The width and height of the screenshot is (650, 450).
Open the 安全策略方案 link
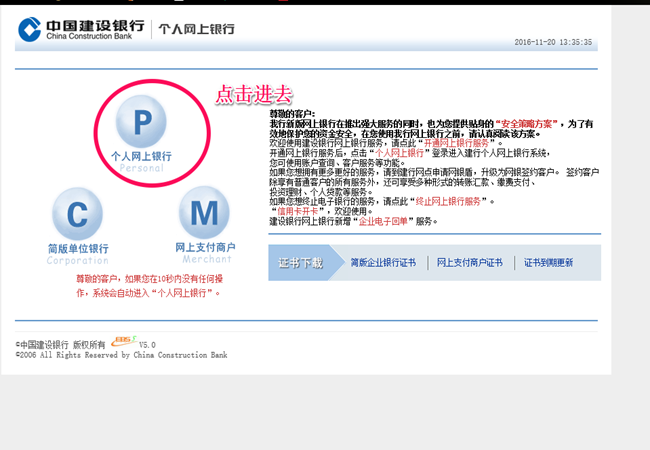(x=526, y=124)
